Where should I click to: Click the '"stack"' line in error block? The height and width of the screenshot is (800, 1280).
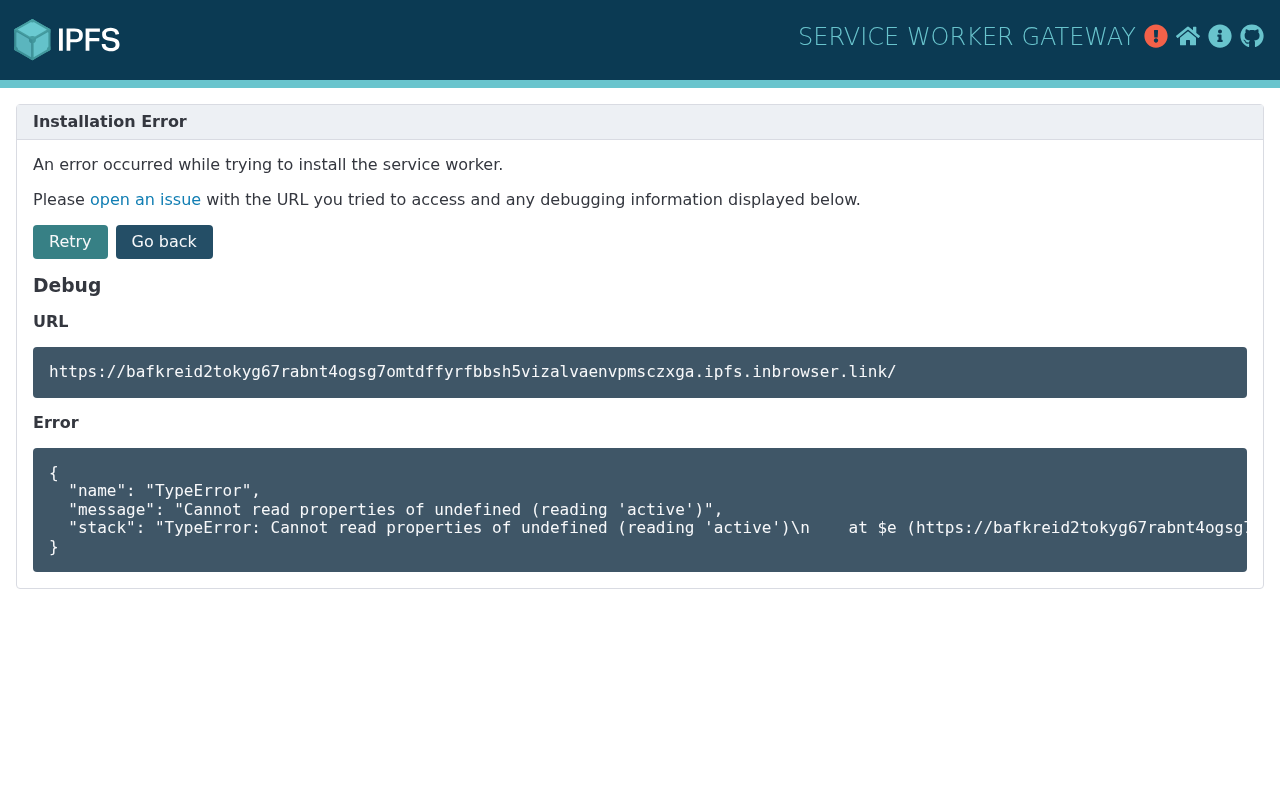coord(657,528)
